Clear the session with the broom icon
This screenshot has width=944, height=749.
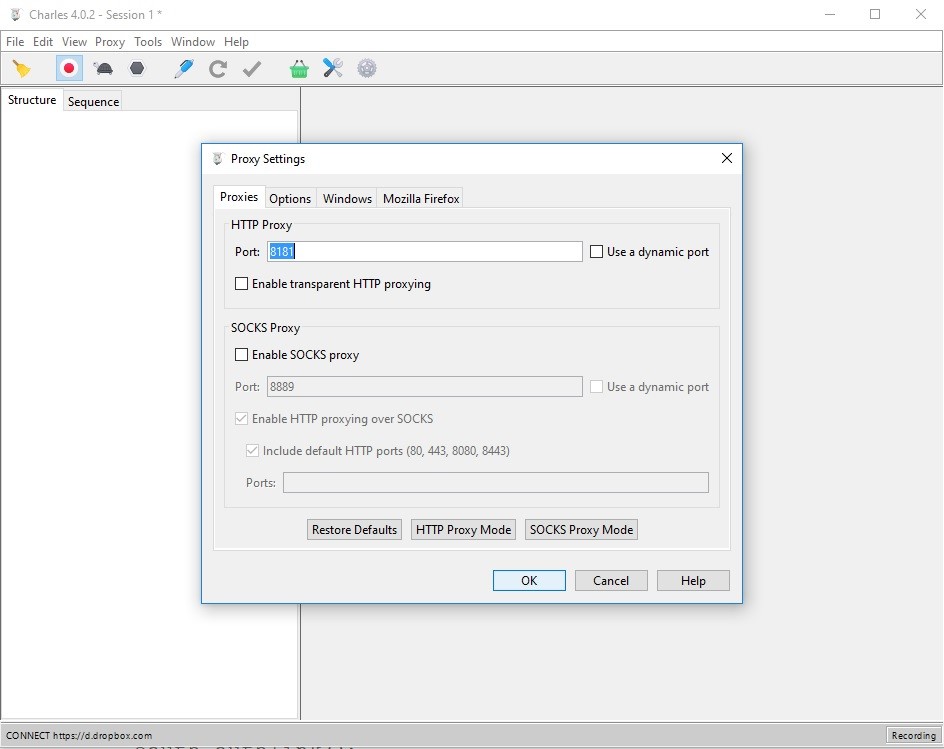coord(21,69)
